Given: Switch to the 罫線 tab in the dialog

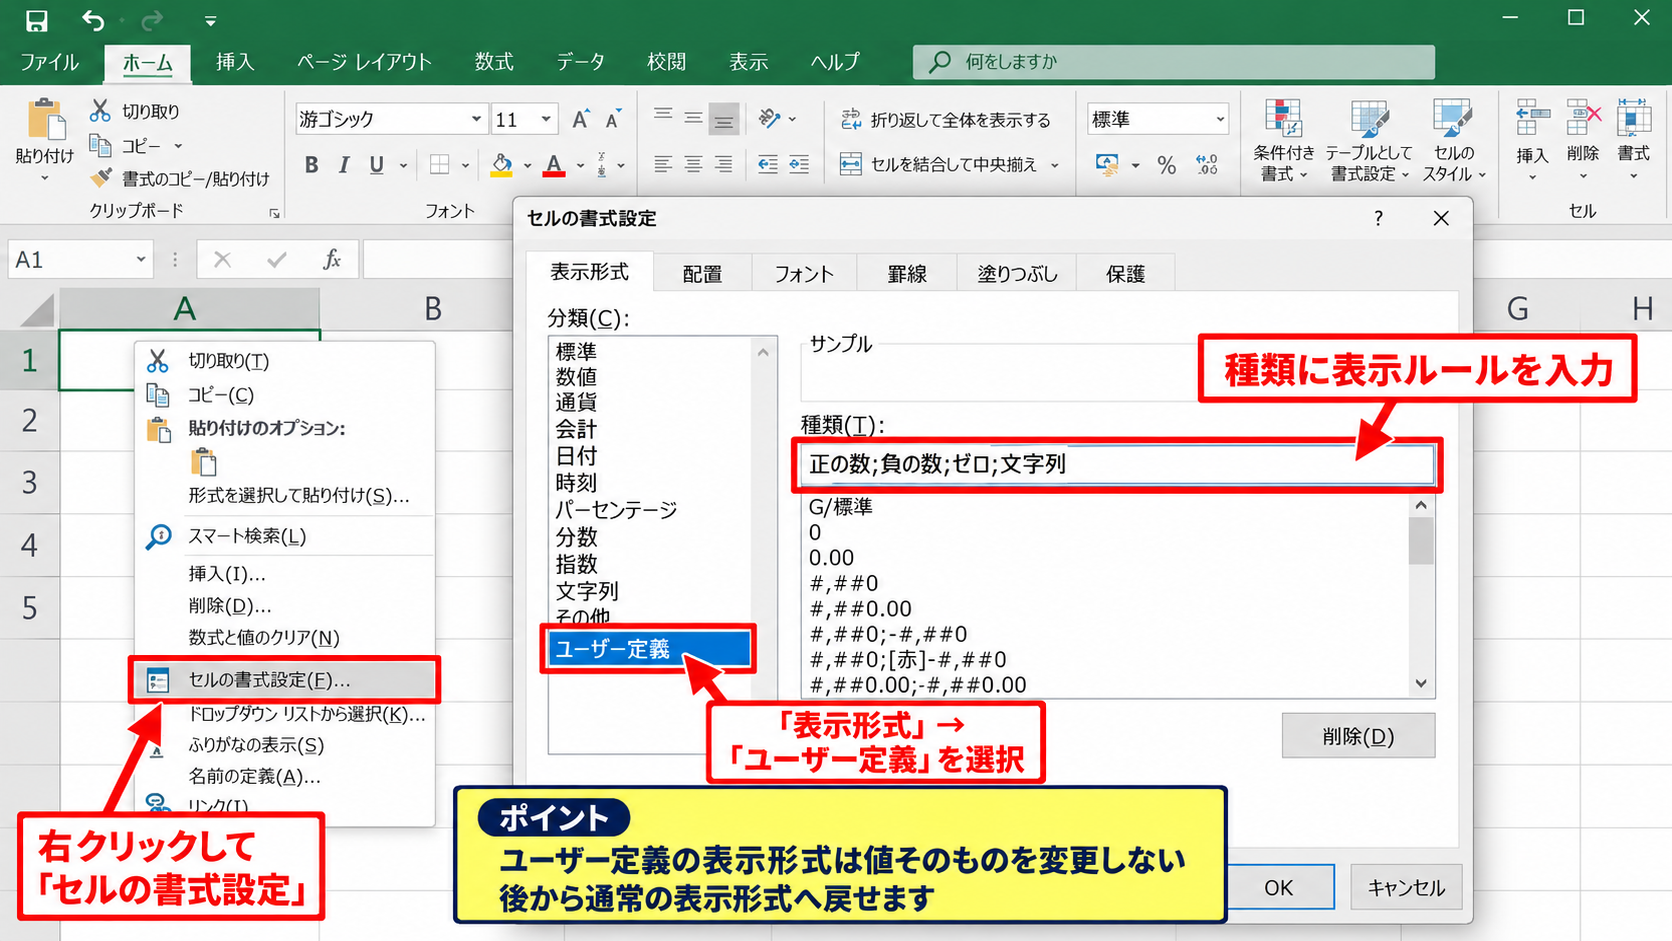Looking at the screenshot, I should click(907, 273).
